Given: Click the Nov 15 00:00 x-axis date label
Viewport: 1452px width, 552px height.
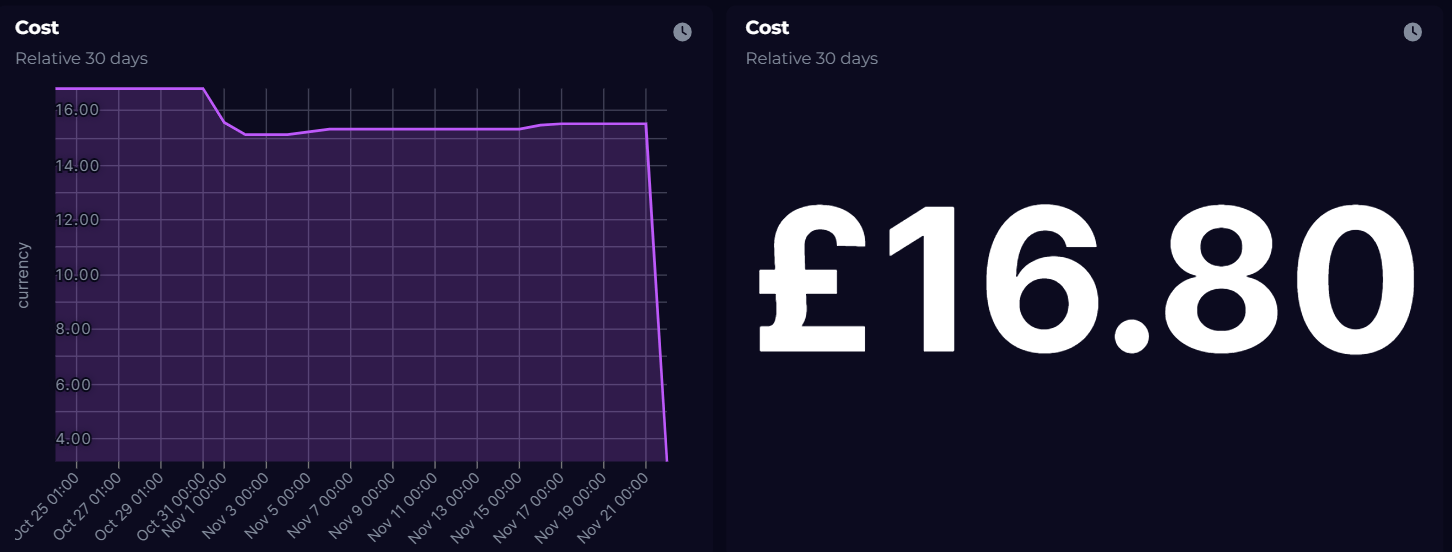Looking at the screenshot, I should point(490,506).
